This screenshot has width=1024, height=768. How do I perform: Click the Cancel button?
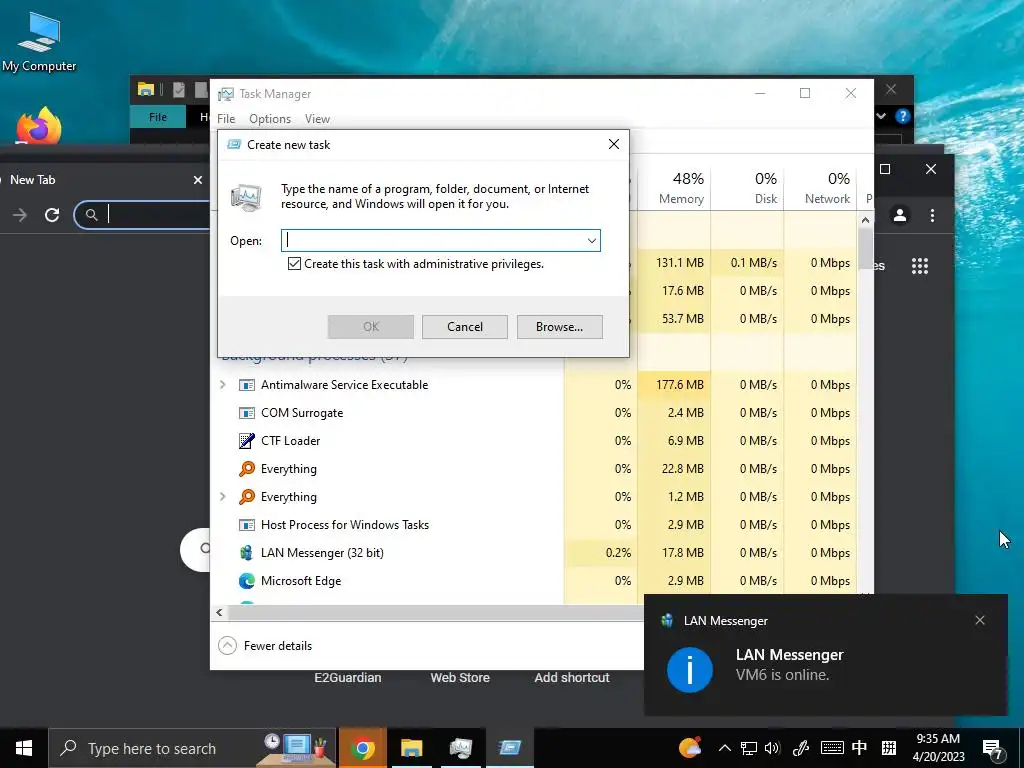[x=465, y=327]
